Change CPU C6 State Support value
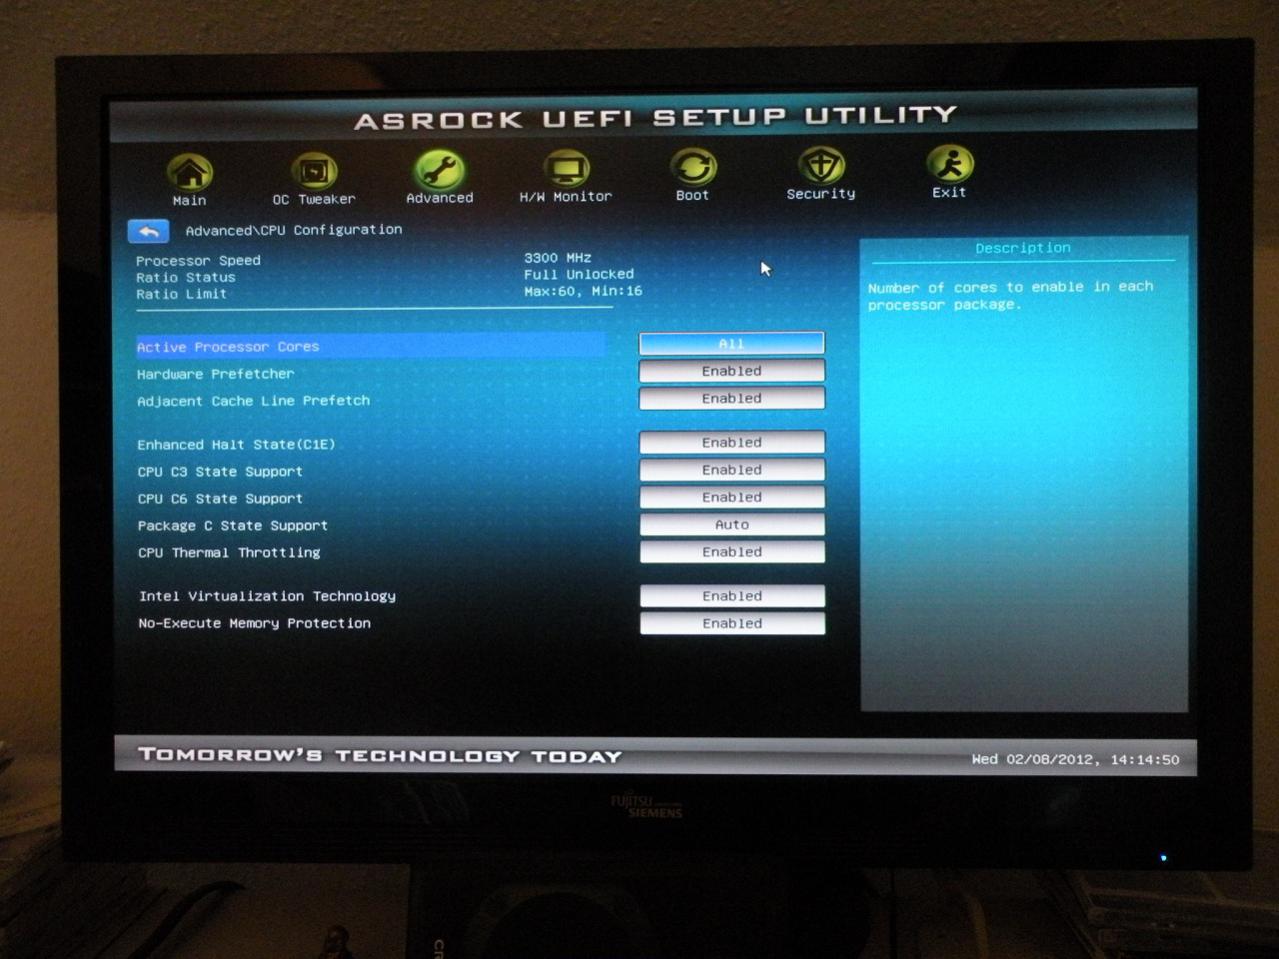Viewport: 1279px width, 959px height. coord(732,497)
